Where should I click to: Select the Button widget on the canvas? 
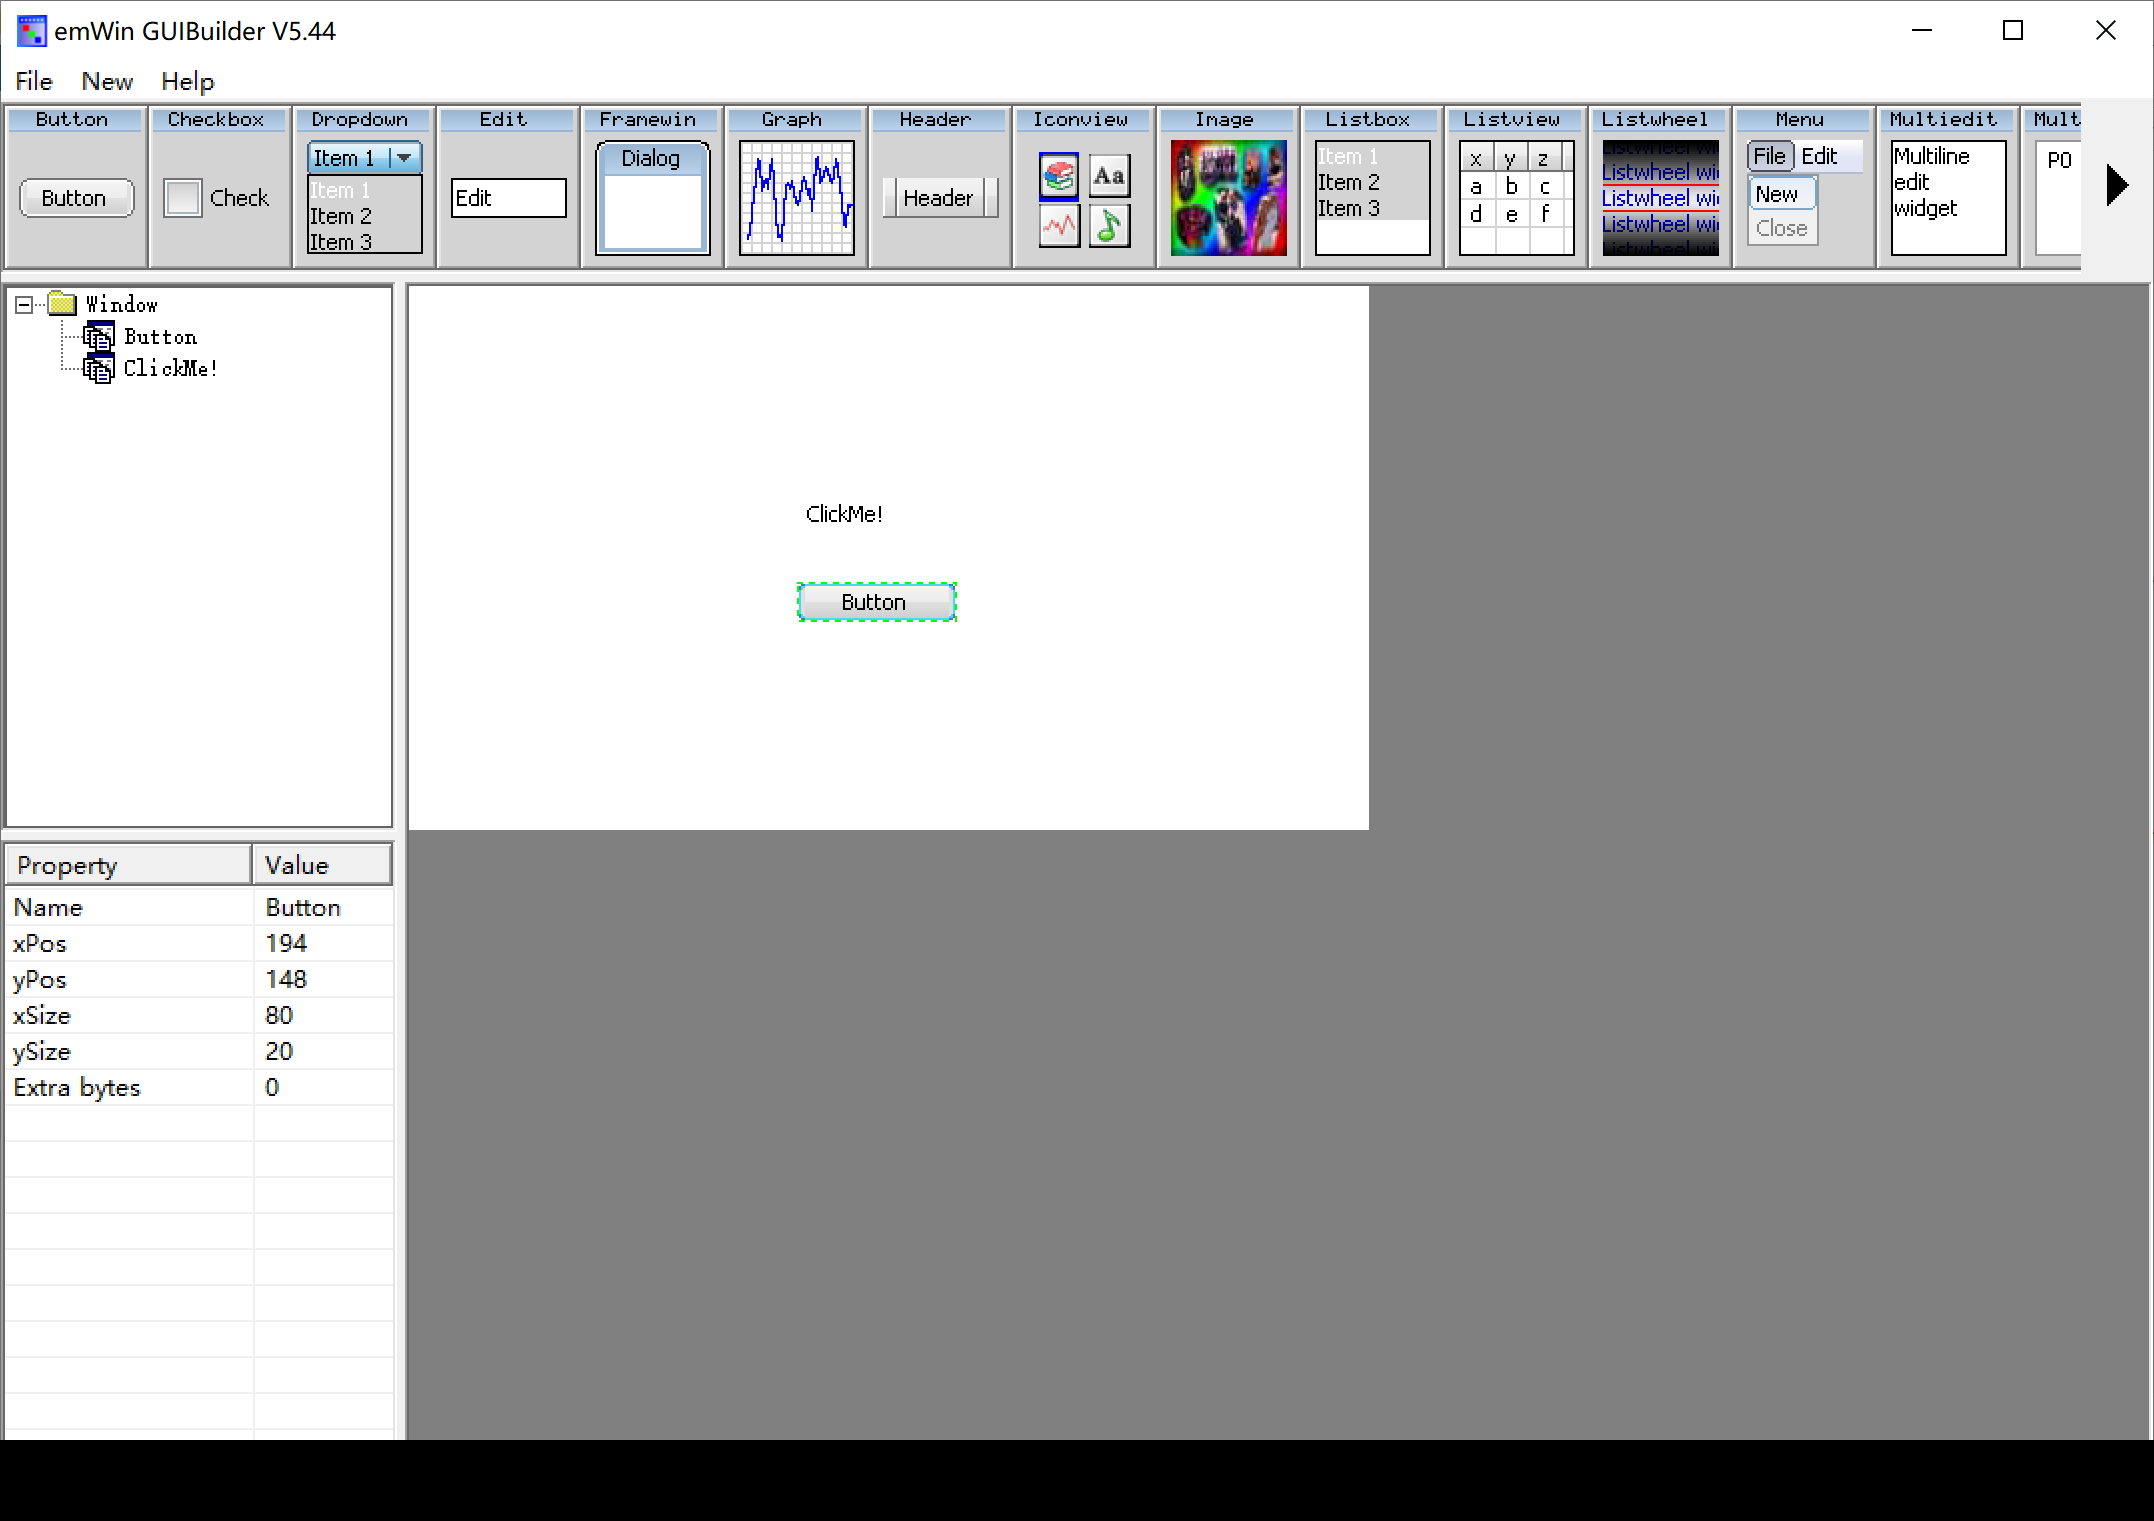[x=875, y=602]
